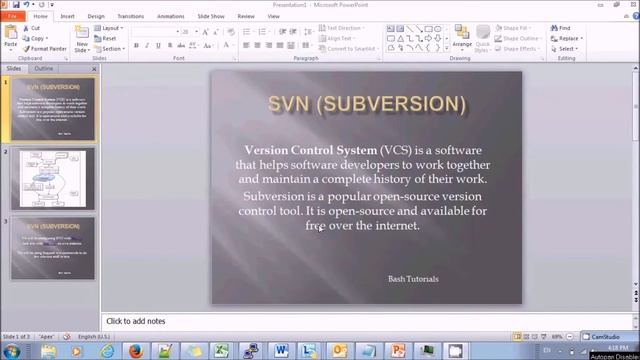640x360 pixels.
Task: Open the Select dropdown
Action: (x=565, y=49)
